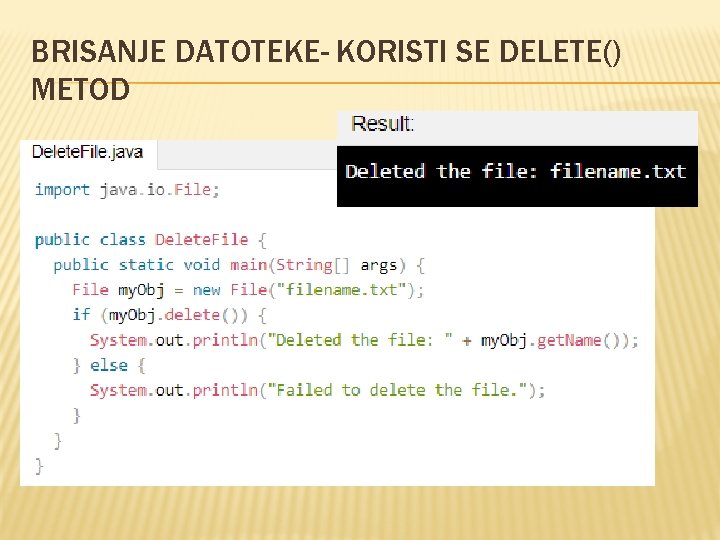Click the "filename.txt" string in the code

coord(342,290)
